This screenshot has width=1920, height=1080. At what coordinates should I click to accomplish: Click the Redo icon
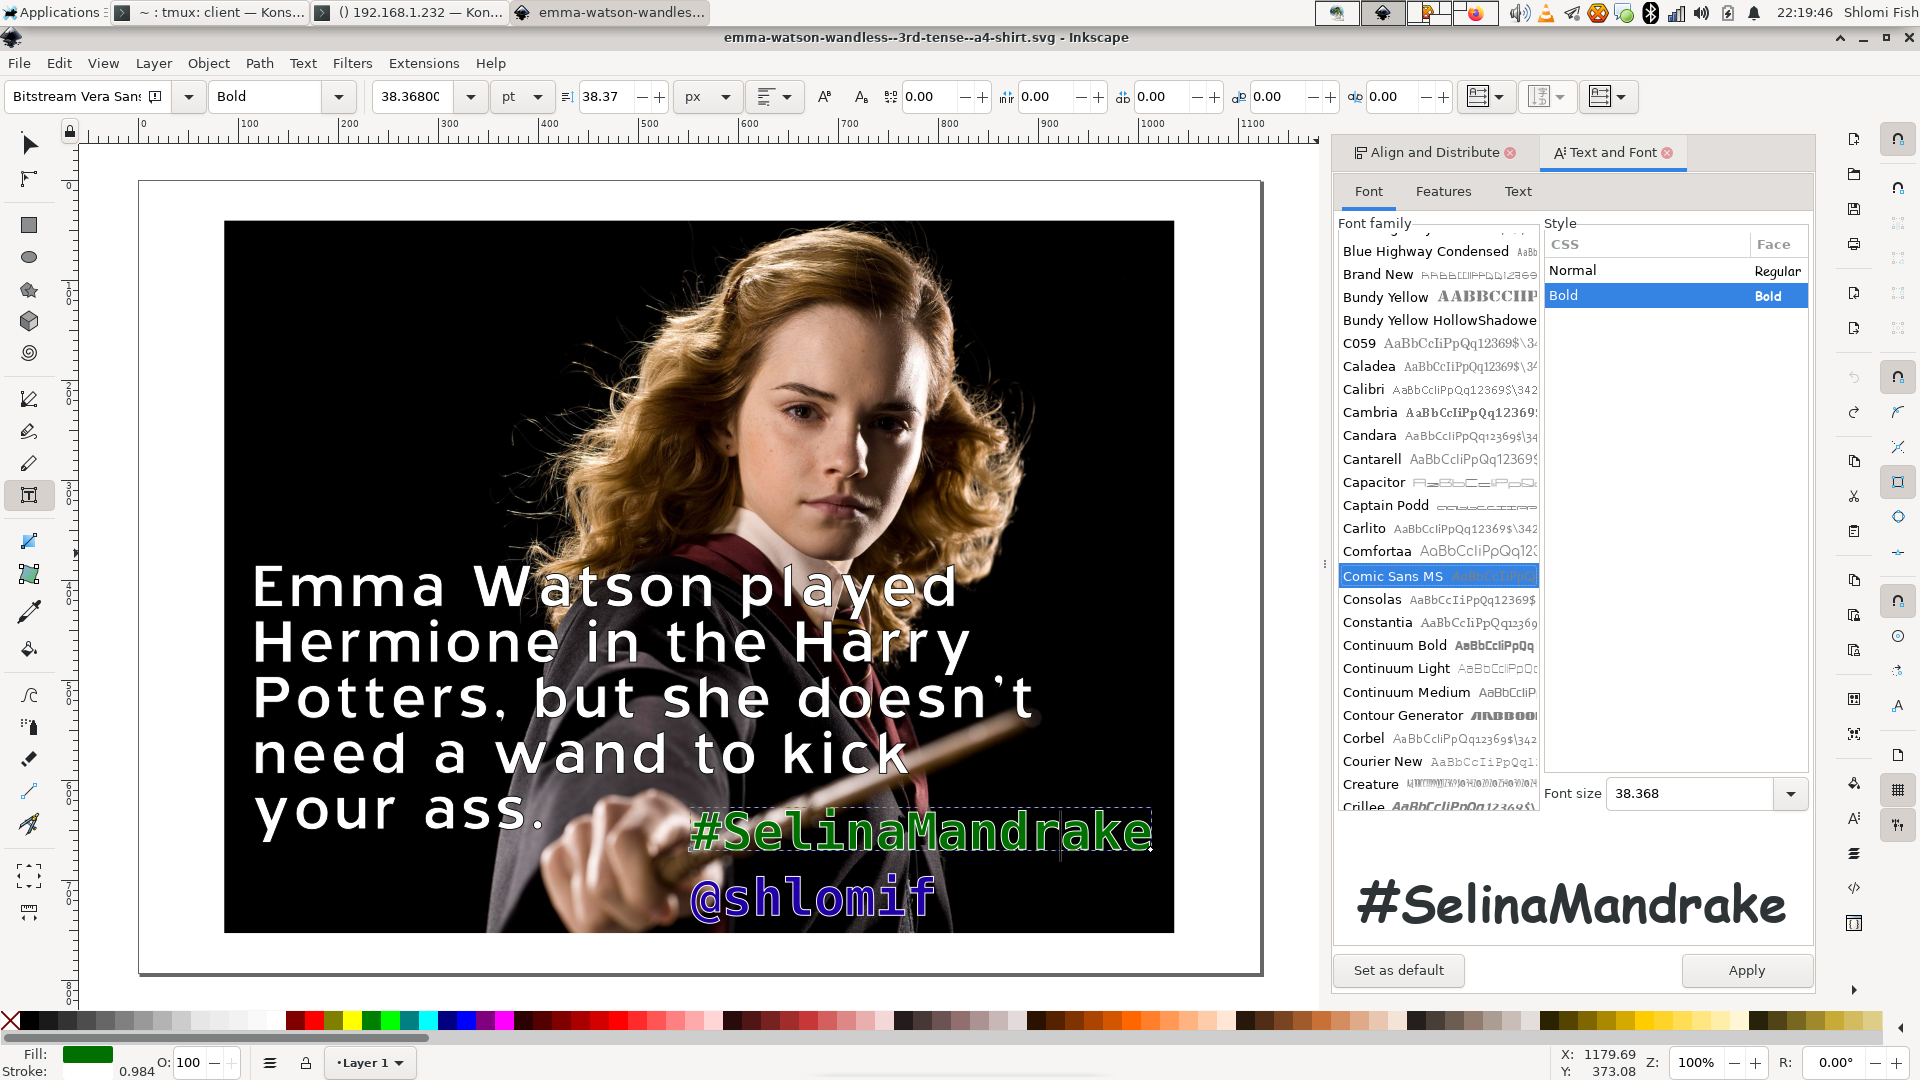tap(1854, 412)
